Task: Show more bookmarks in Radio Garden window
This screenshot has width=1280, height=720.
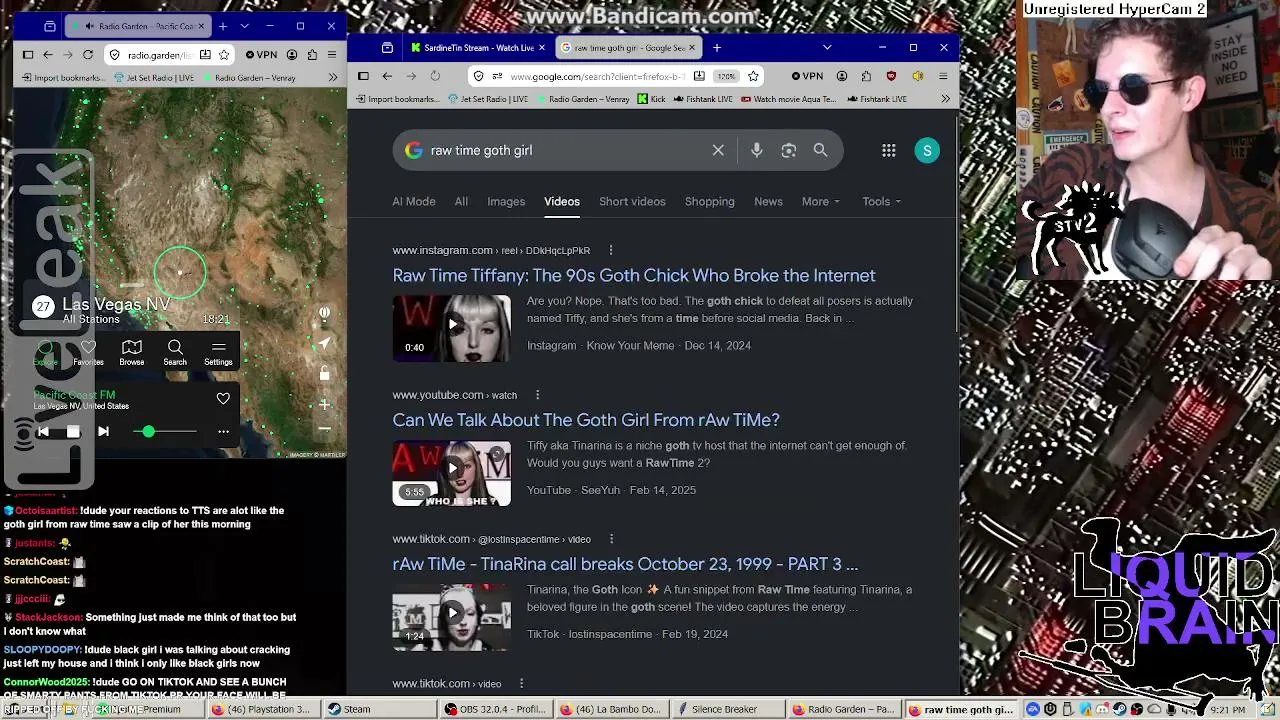Action: click(x=333, y=77)
